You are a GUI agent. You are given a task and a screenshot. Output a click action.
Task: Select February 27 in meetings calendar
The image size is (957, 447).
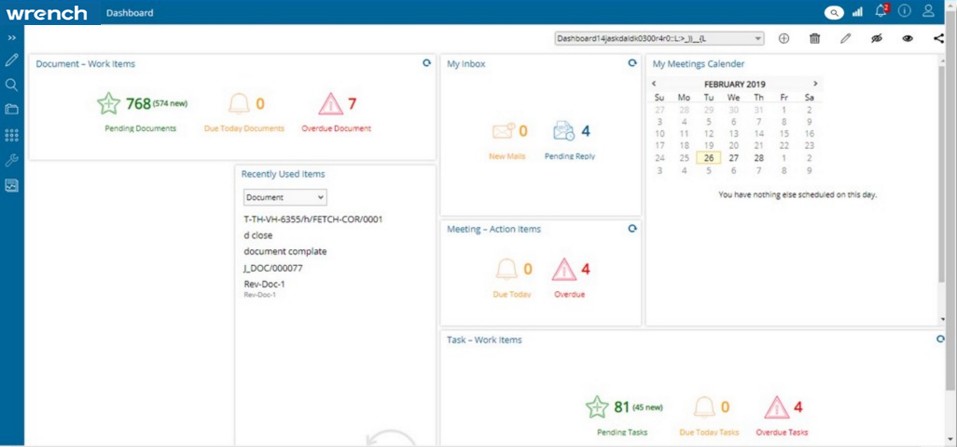point(734,158)
